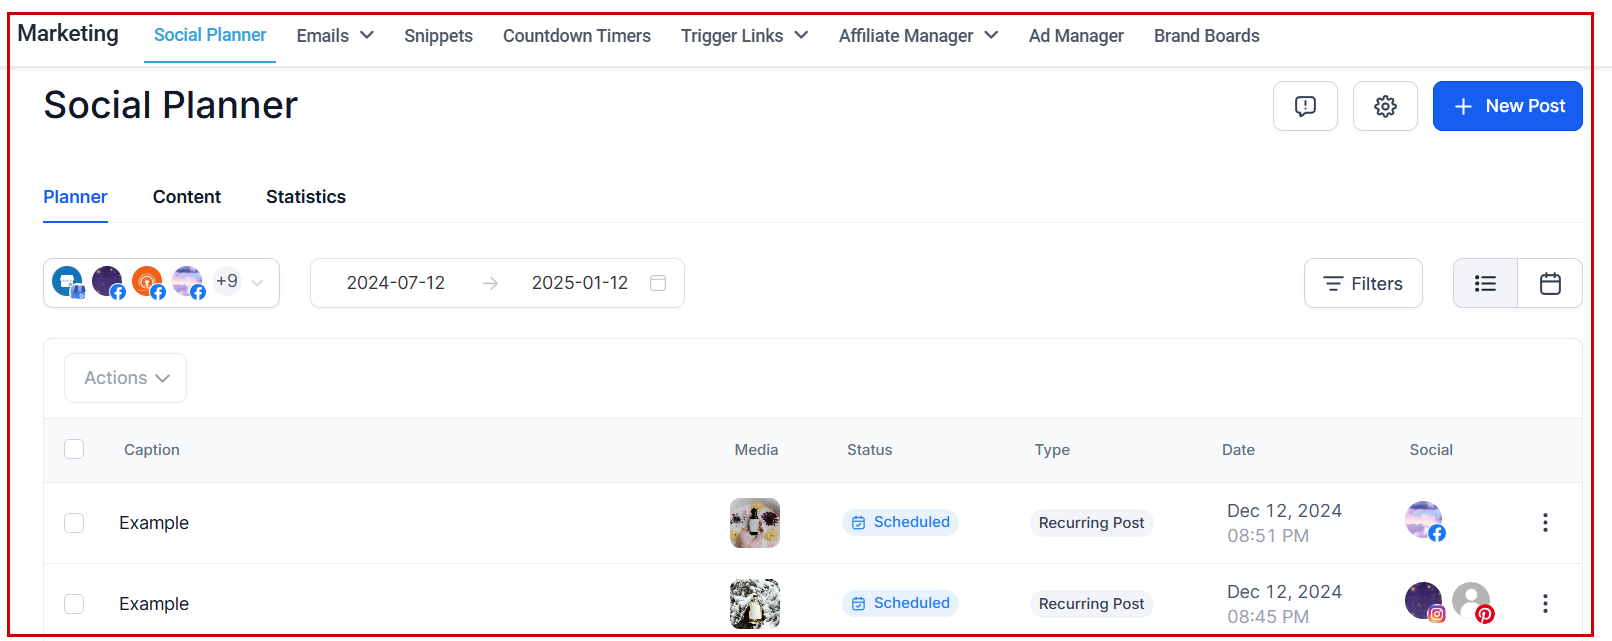Viewport: 1612px width, 641px height.
Task: Open the feedback speech bubble icon
Action: click(1305, 106)
